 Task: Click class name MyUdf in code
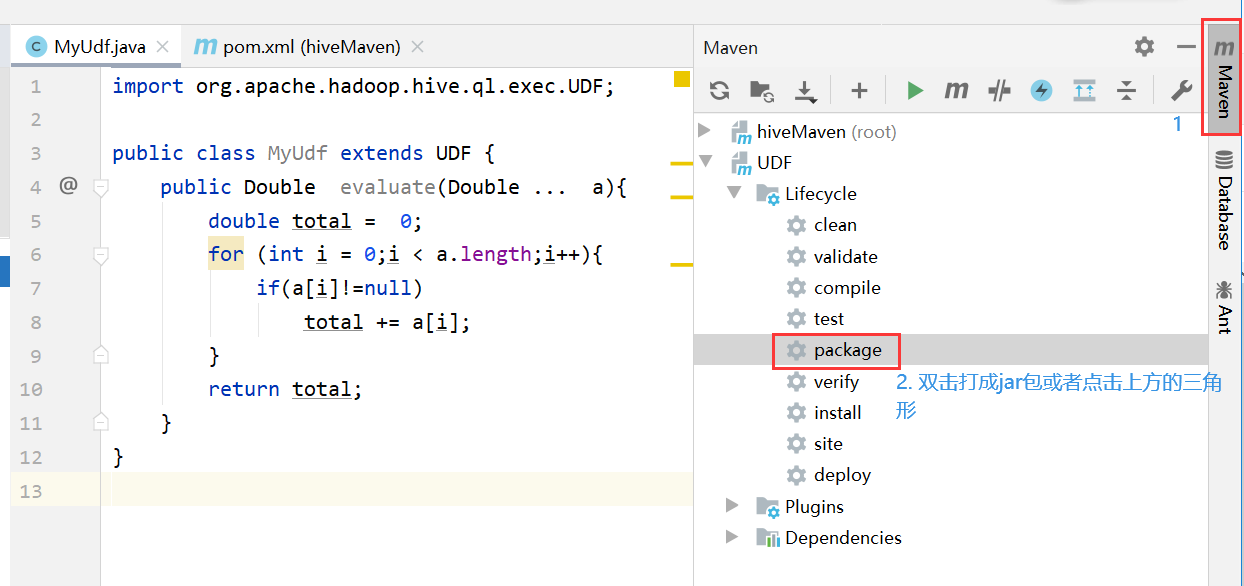[297, 153]
